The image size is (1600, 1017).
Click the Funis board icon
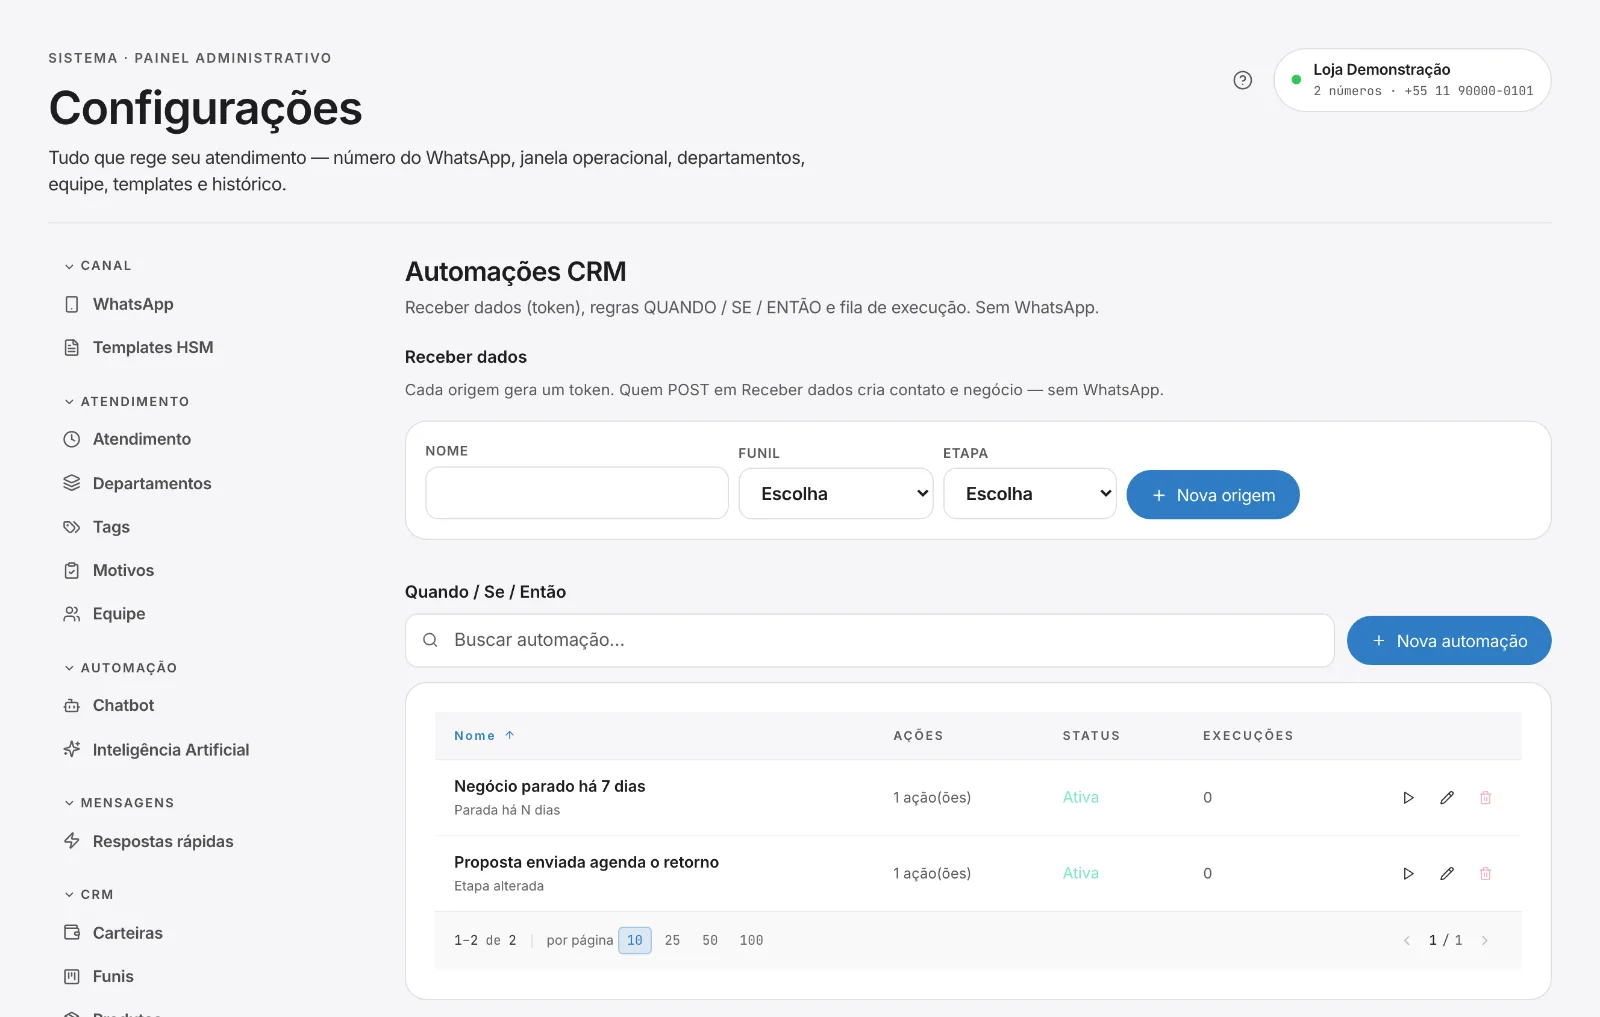pos(72,976)
